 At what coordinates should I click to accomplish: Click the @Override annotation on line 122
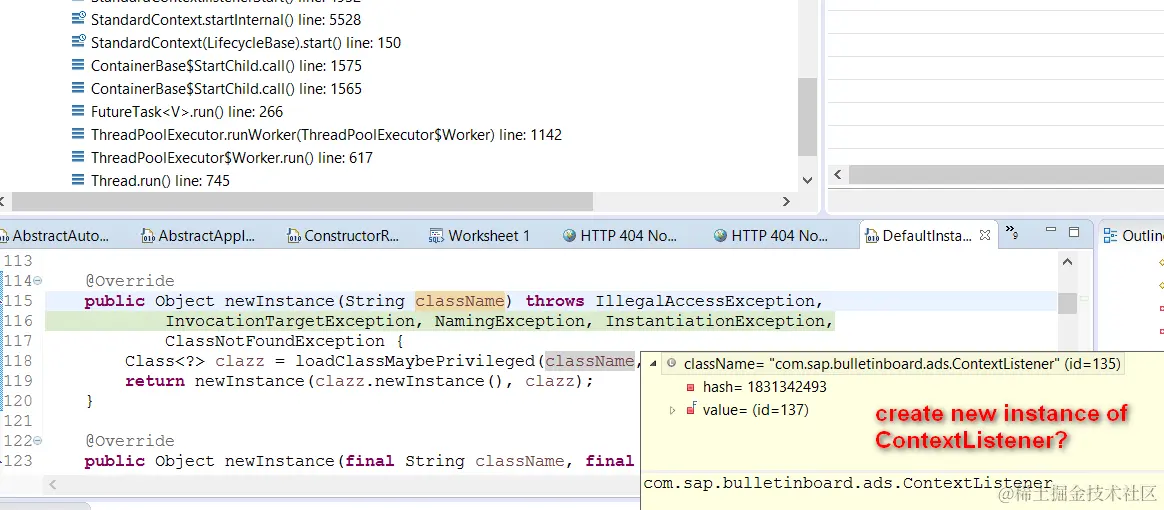pos(130,441)
